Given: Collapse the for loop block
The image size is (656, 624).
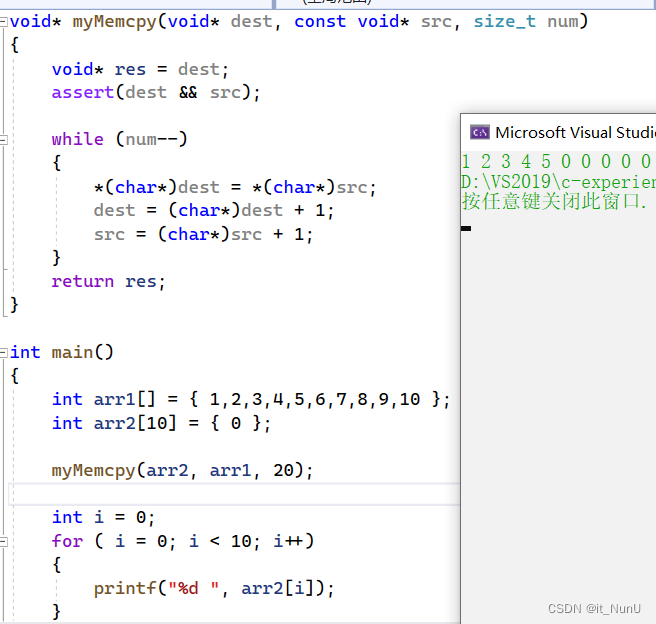Looking at the screenshot, I should click(x=3, y=542).
